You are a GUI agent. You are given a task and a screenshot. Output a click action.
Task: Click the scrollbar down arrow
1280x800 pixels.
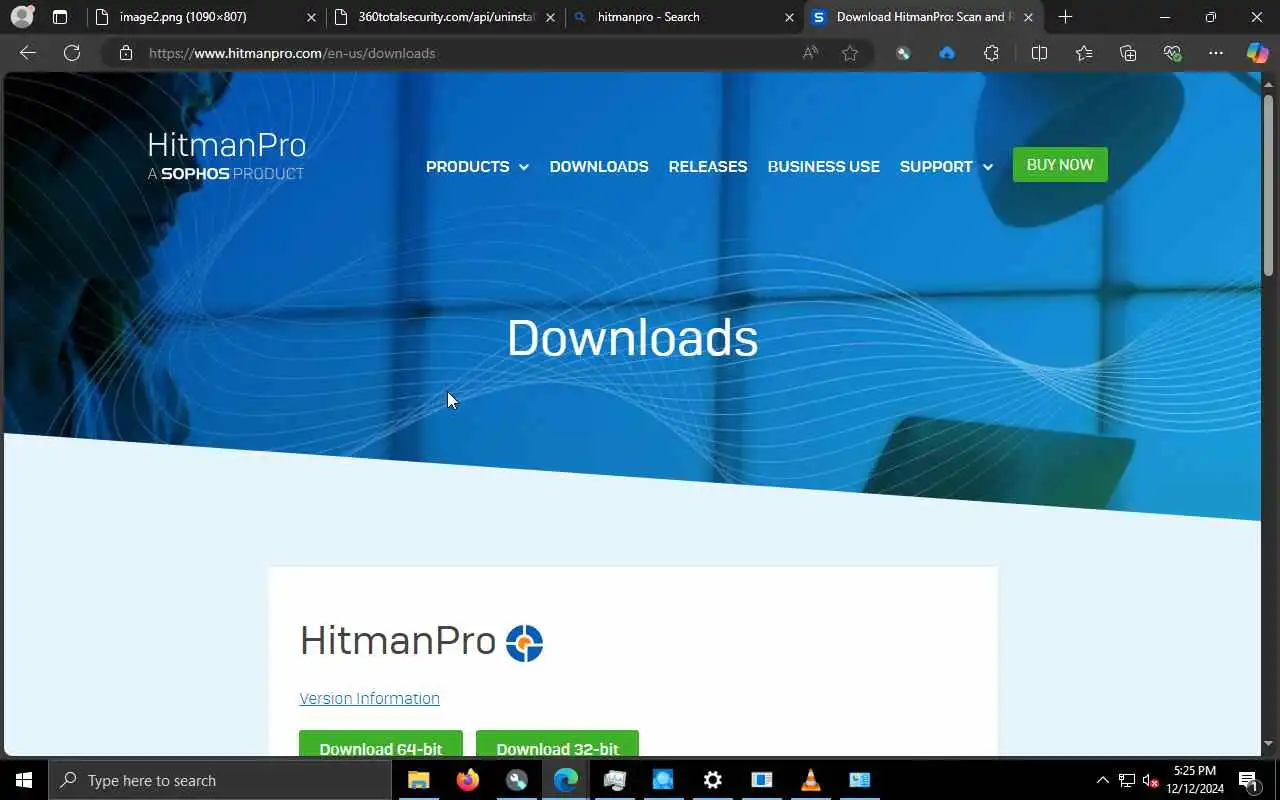(x=1269, y=744)
